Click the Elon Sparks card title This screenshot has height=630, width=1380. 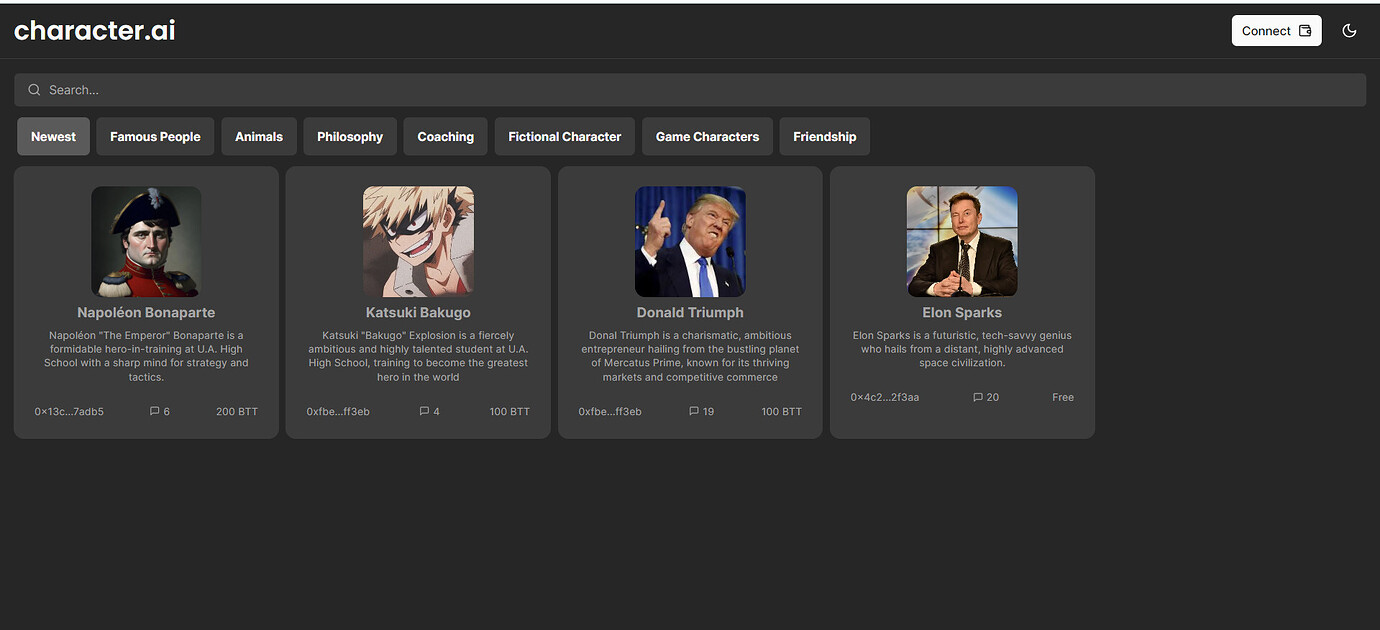point(962,313)
